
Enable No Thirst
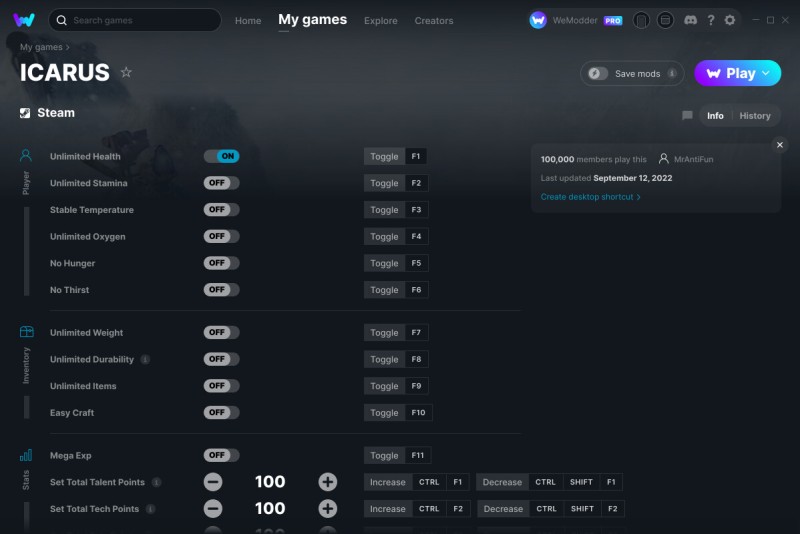click(221, 289)
